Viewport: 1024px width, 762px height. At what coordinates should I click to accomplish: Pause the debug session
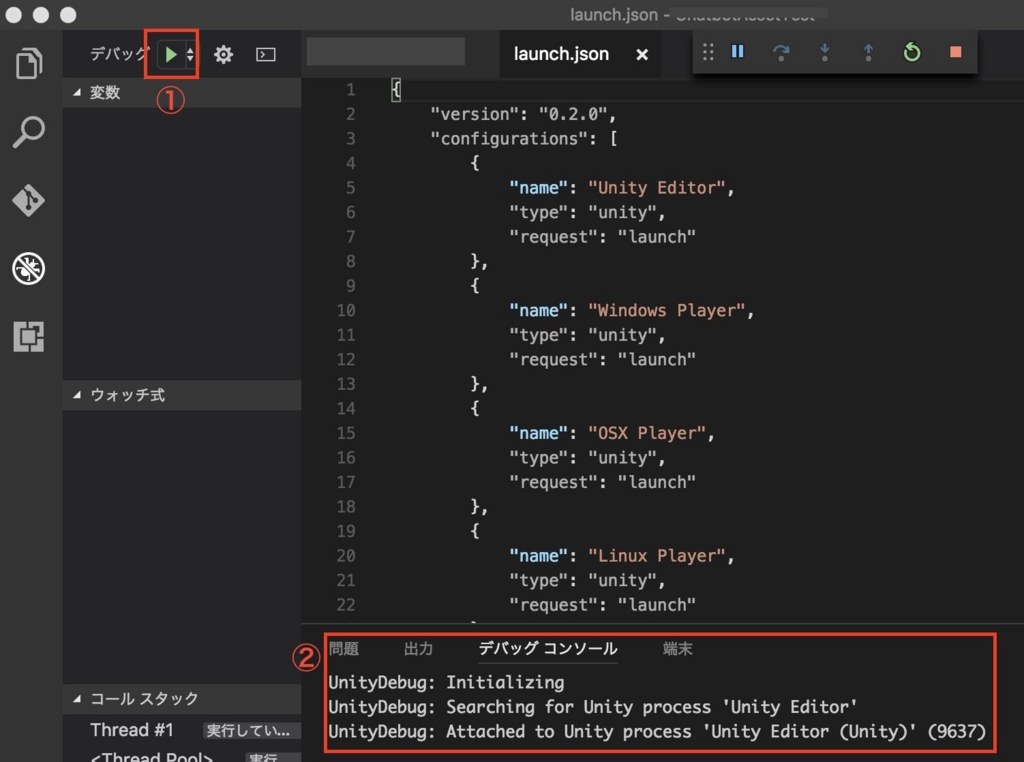point(737,52)
